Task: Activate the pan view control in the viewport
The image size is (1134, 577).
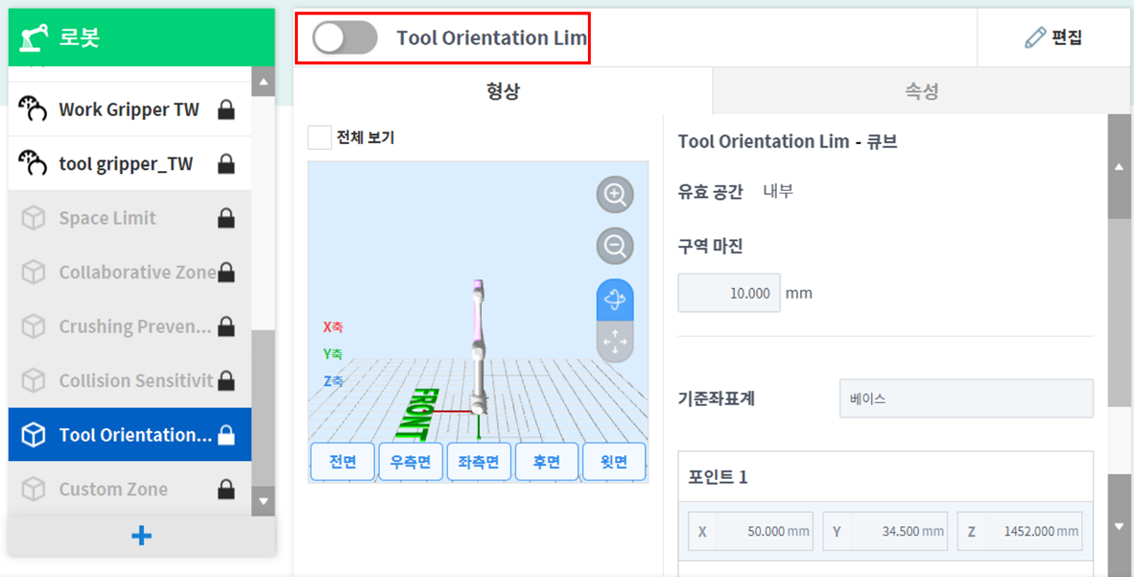Action: [x=614, y=342]
